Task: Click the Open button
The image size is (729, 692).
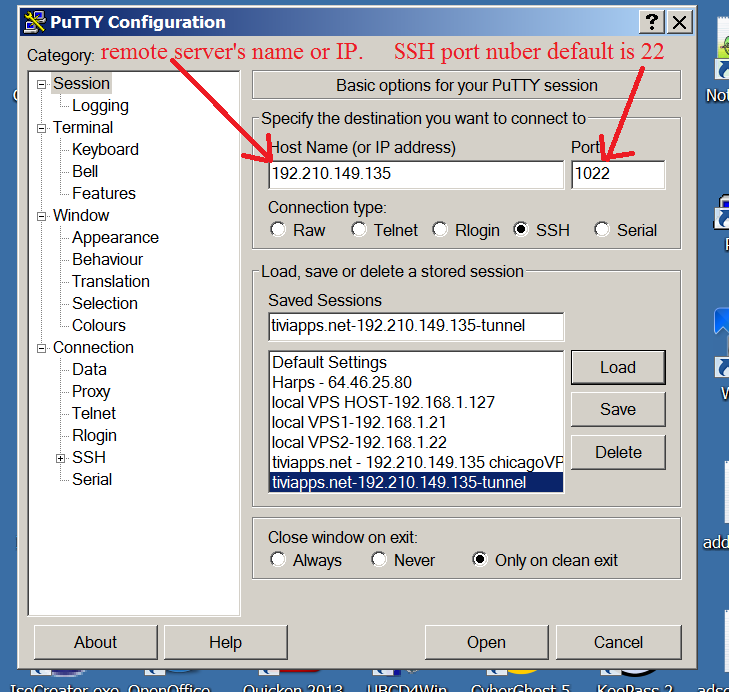Action: click(486, 642)
